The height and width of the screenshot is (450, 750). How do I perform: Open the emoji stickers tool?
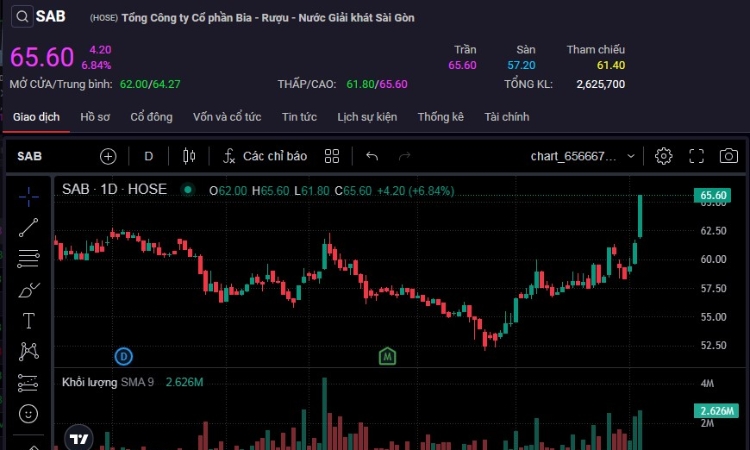29,413
